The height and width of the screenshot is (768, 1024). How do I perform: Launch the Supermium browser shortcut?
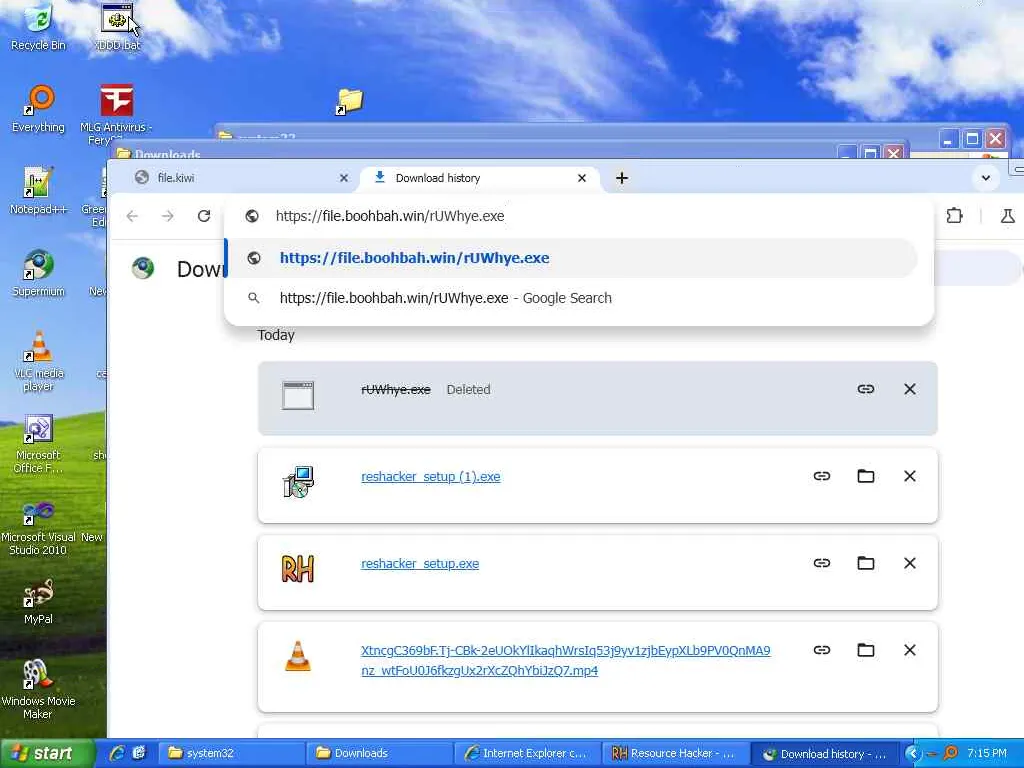click(x=39, y=273)
